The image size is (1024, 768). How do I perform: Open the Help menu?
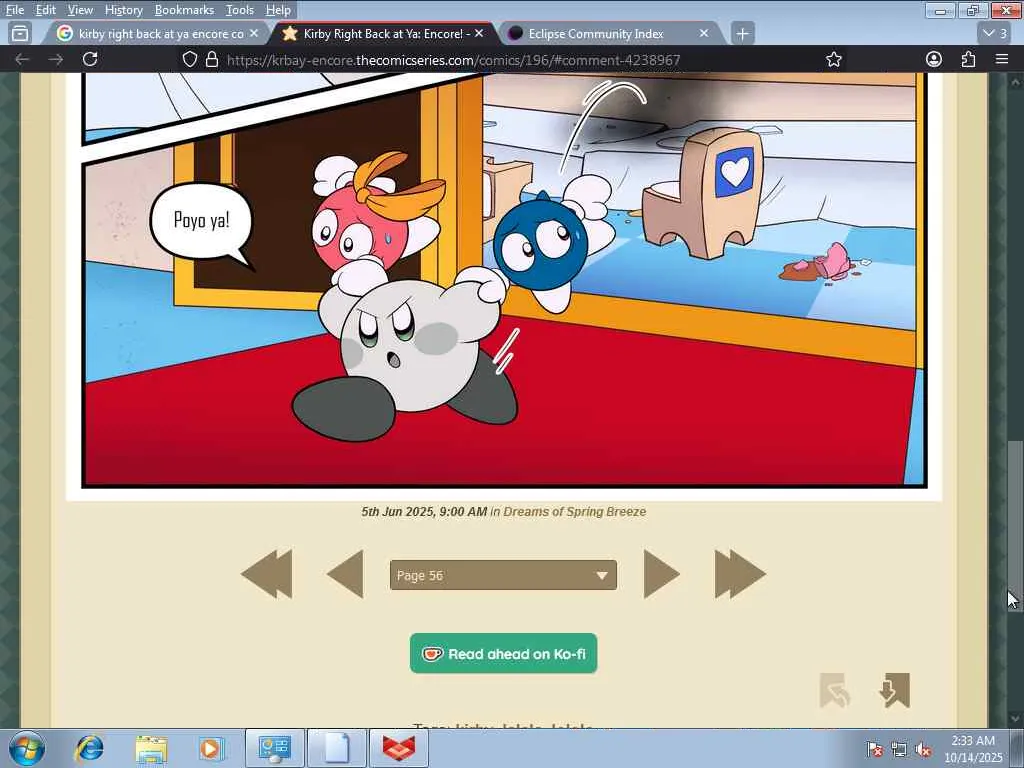pos(278,10)
